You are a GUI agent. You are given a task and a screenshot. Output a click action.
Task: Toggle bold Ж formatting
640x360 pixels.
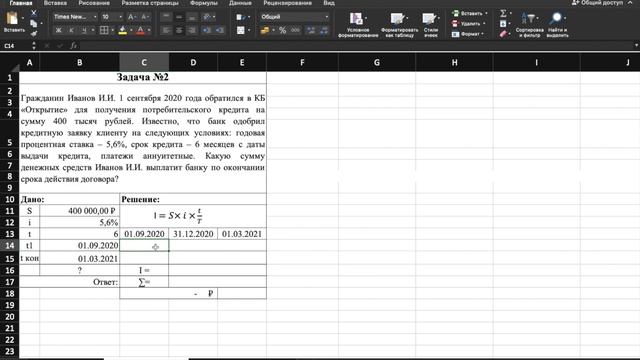tap(58, 30)
